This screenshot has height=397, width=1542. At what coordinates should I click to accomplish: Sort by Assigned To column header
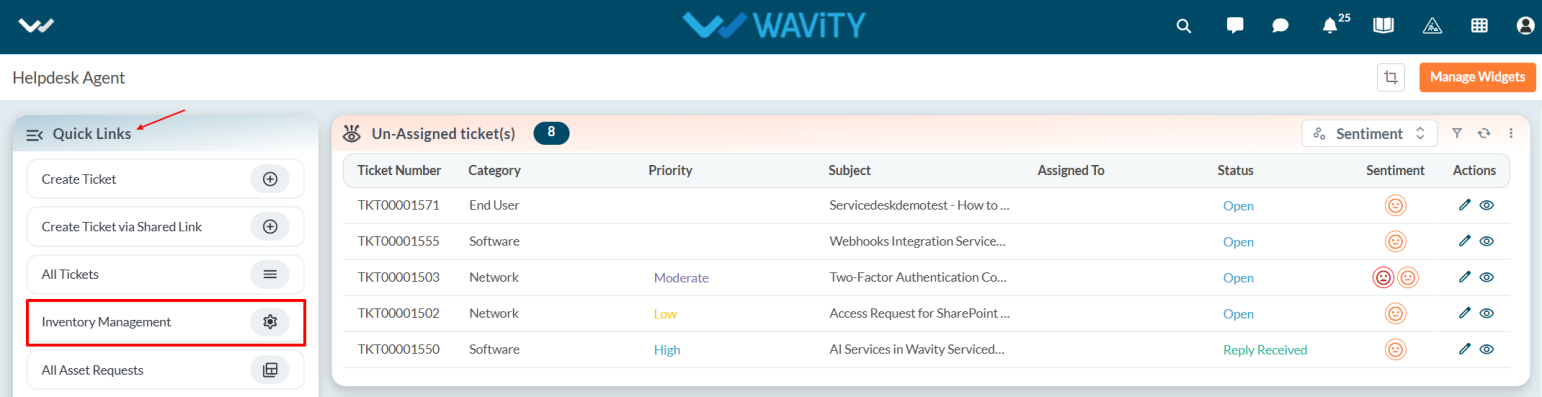pos(1071,171)
